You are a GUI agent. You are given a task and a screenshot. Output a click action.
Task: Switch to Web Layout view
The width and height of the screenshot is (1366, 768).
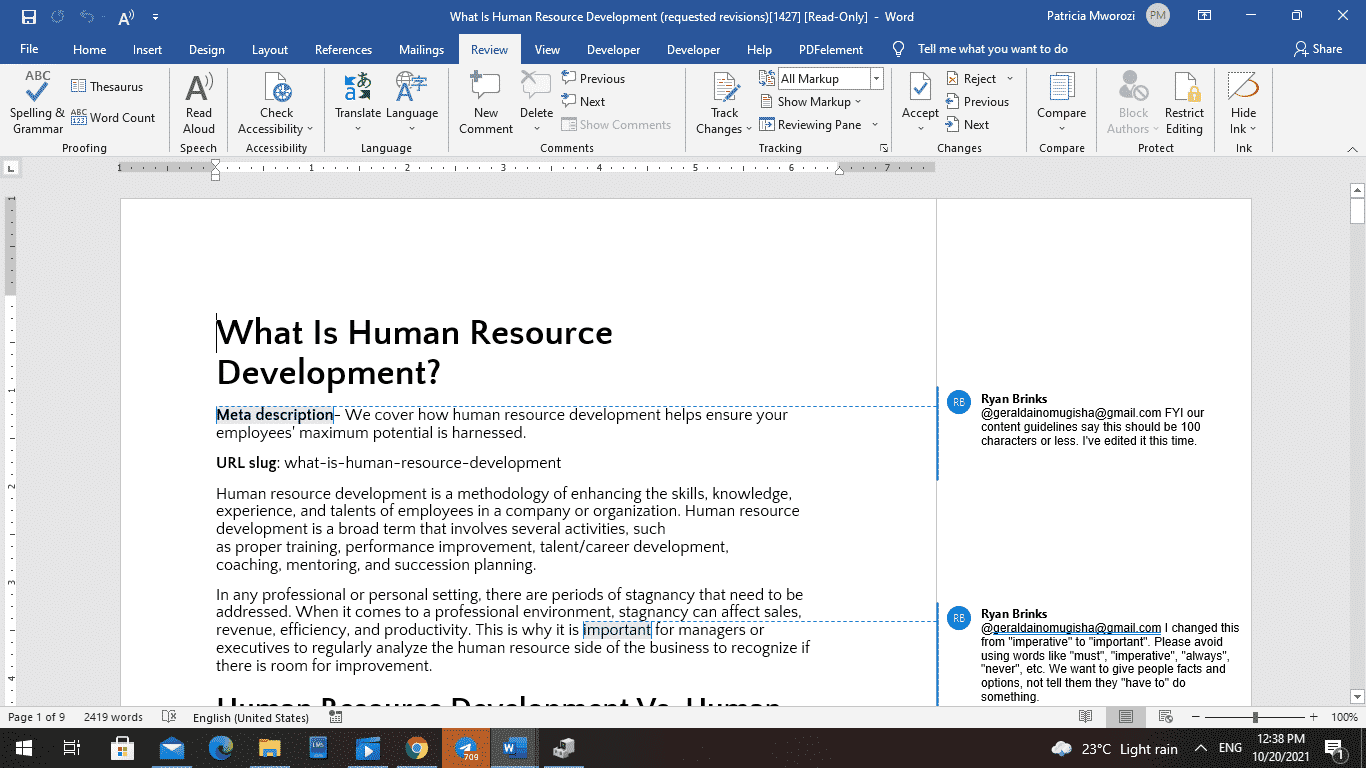1165,717
